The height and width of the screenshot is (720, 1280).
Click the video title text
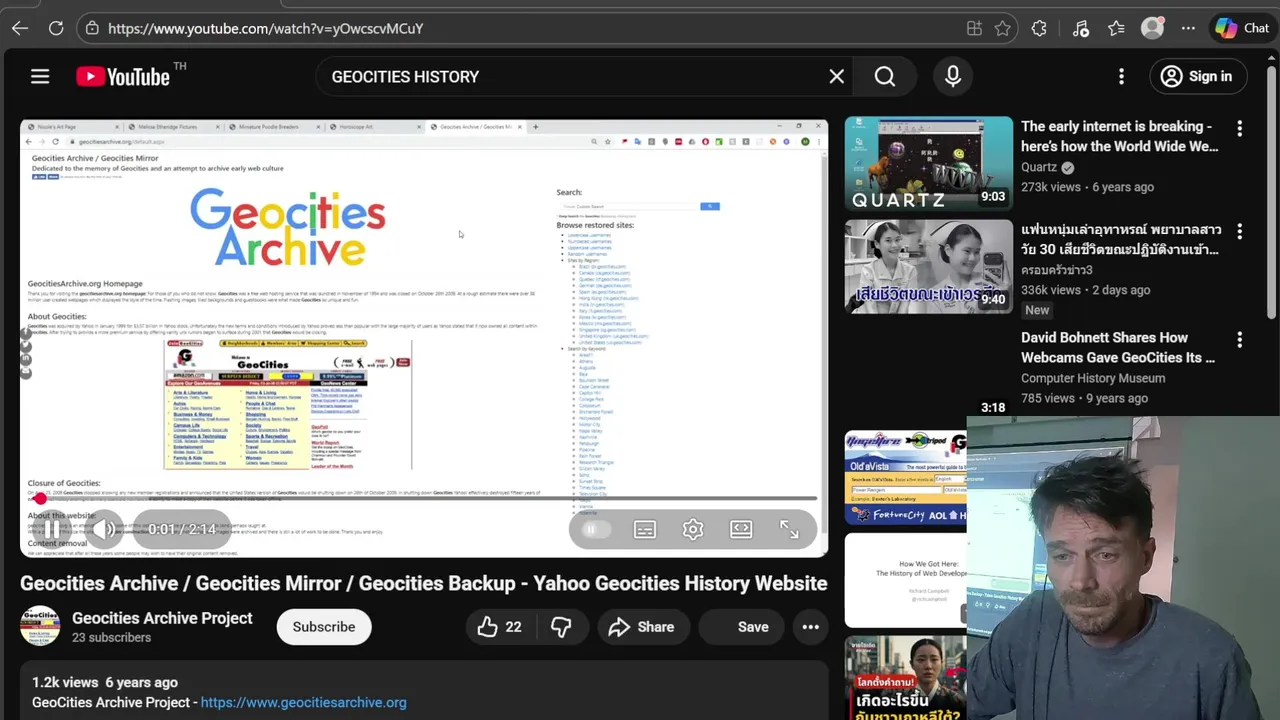pos(424,583)
